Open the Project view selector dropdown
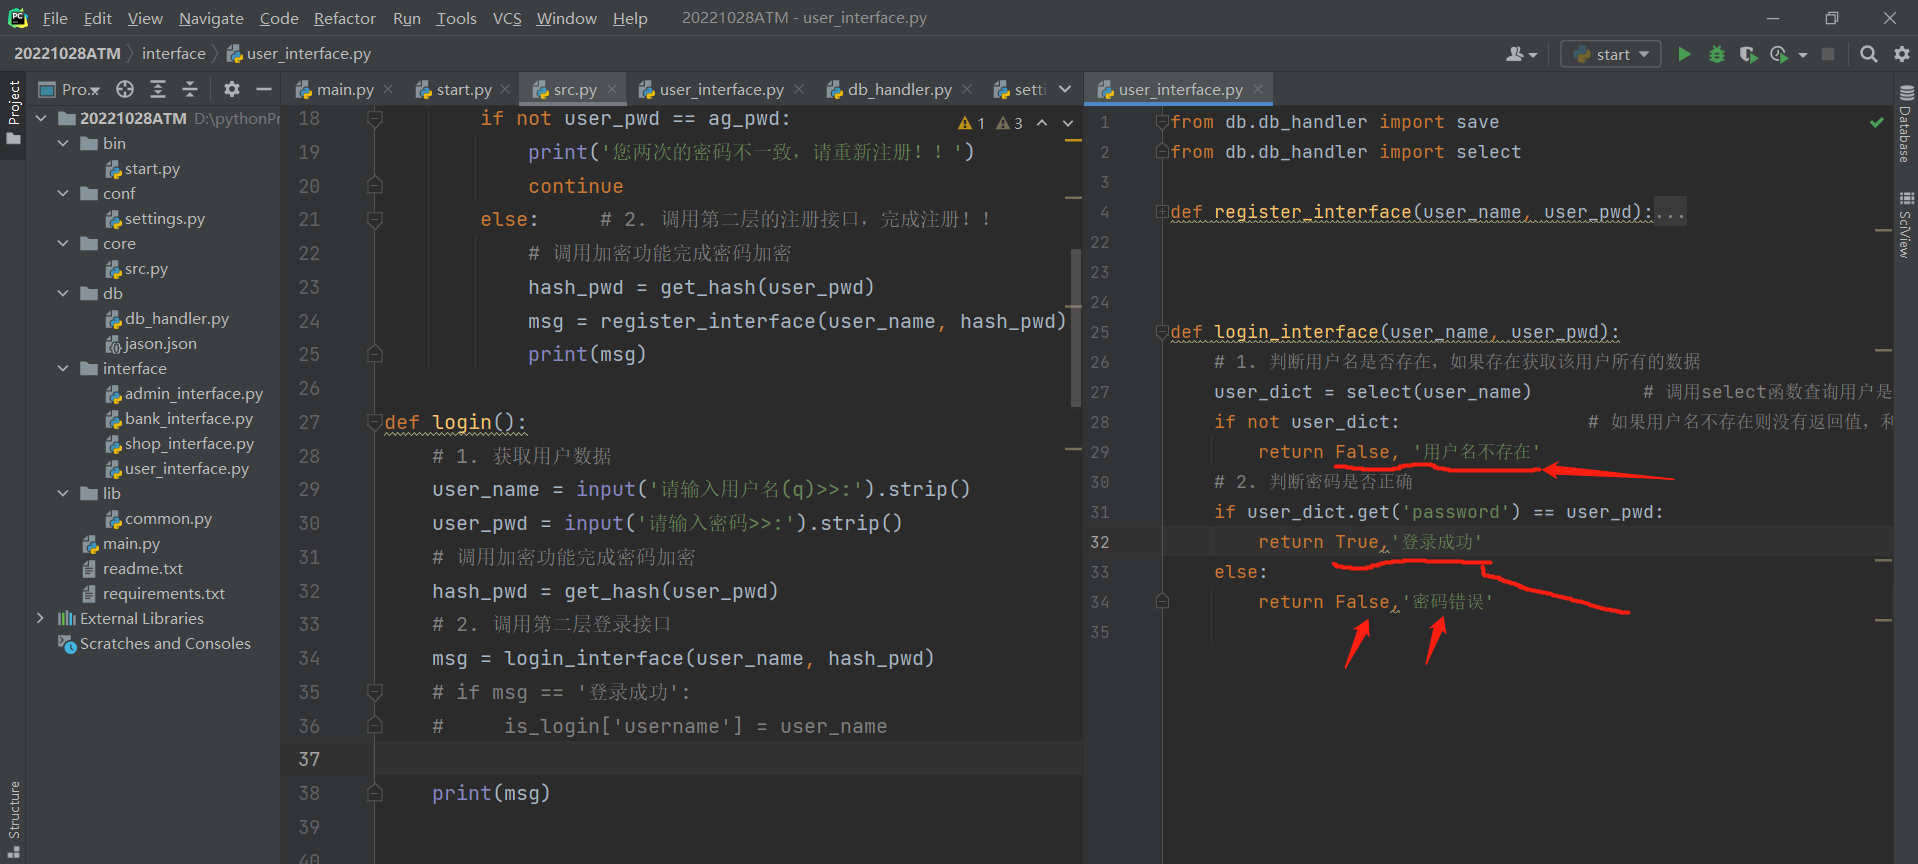The height and width of the screenshot is (864, 1918). point(69,89)
